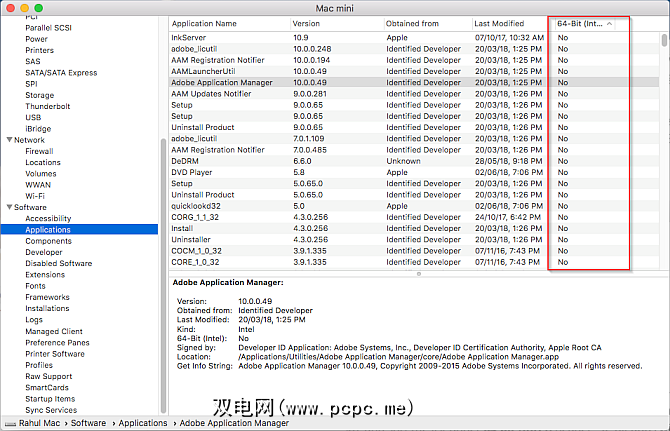Select Parallel SCSI in sidebar
This screenshot has height=431, width=670.
48,28
